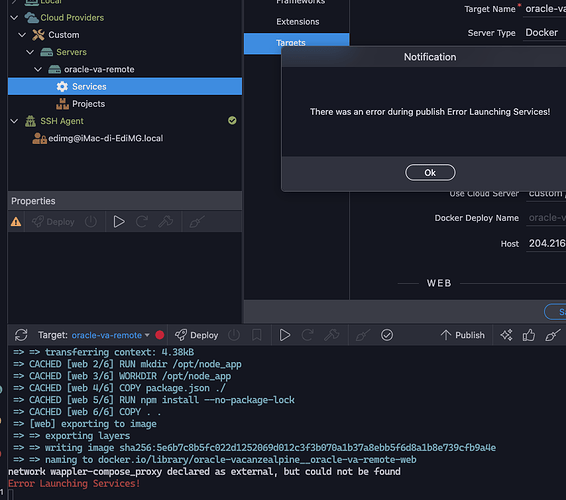Click the Publish button
This screenshot has width=566, height=500.
pyautogui.click(x=462, y=335)
